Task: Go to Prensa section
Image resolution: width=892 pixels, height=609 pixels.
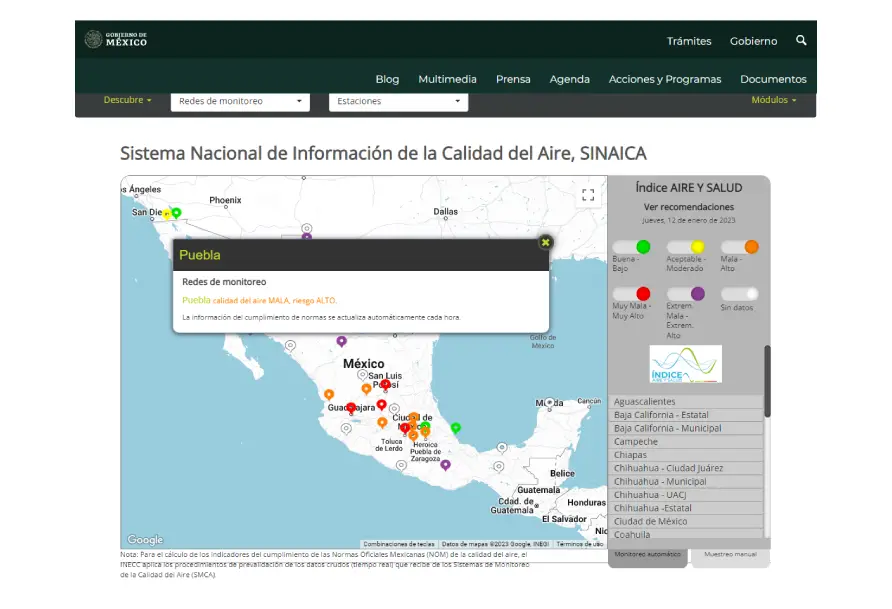Action: (513, 79)
